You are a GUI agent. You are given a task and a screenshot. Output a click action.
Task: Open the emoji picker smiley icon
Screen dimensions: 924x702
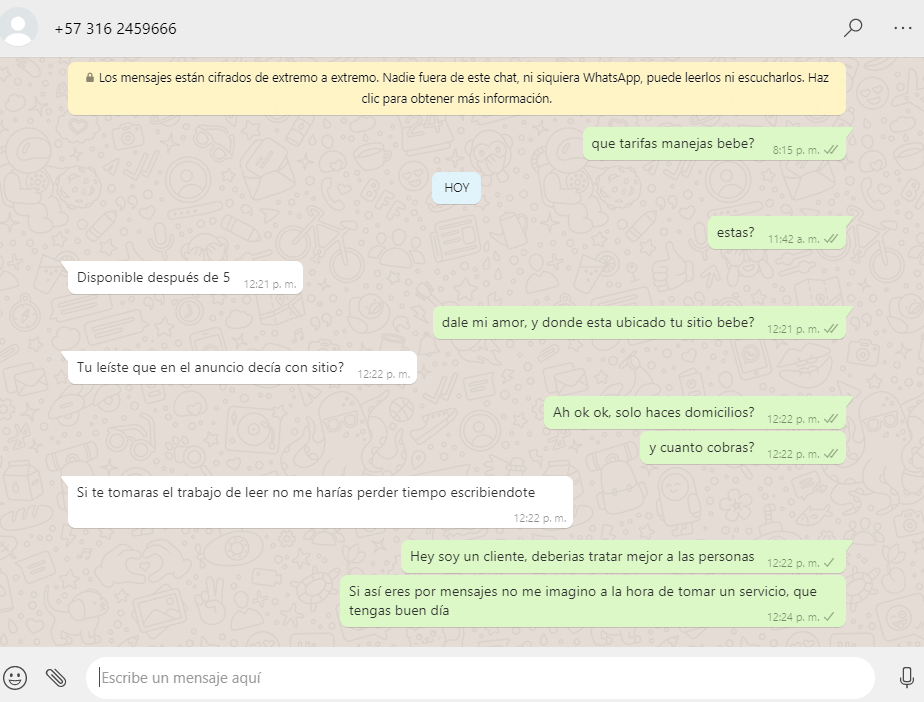click(15, 677)
